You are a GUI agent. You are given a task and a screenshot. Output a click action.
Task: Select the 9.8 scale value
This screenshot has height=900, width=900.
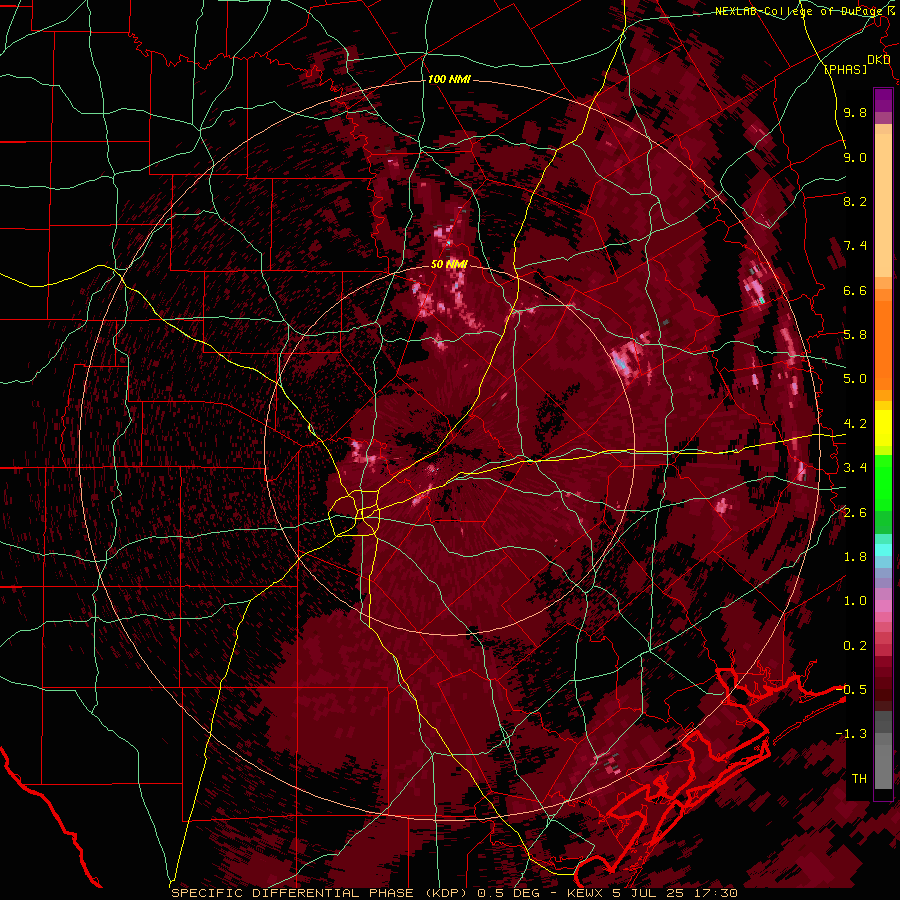(855, 112)
